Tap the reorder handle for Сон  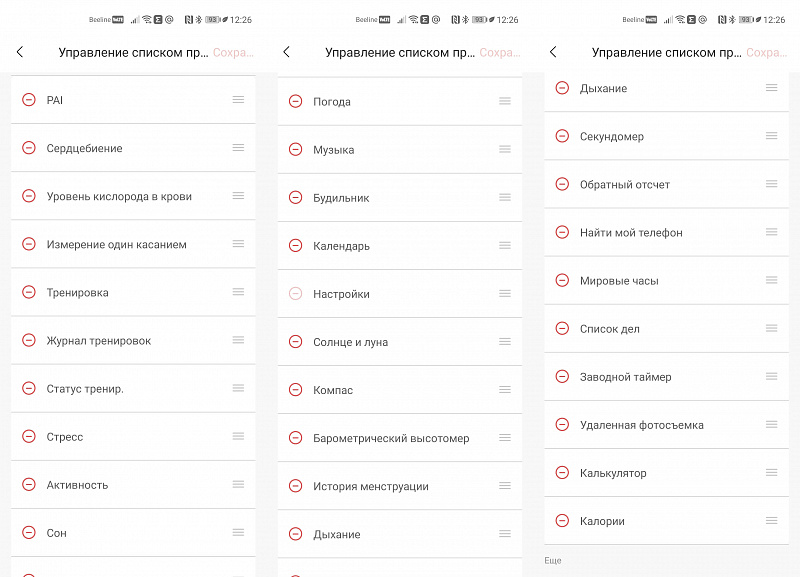coord(238,532)
